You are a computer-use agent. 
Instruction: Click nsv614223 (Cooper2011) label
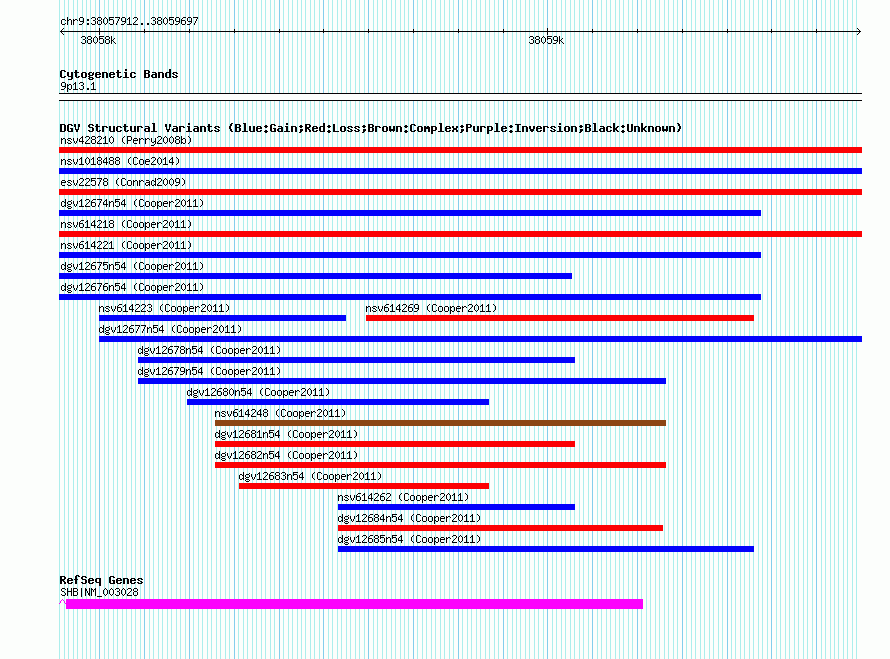pyautogui.click(x=164, y=308)
